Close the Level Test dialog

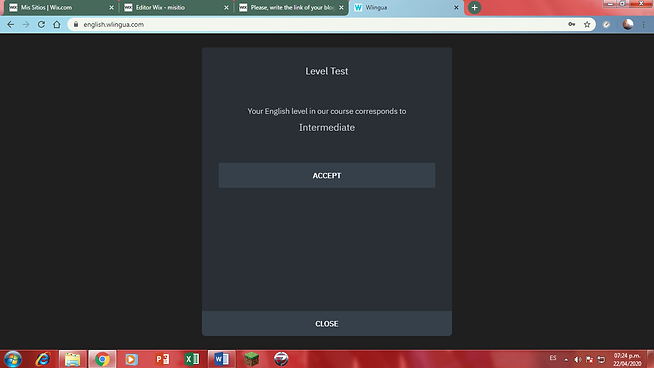(x=327, y=323)
